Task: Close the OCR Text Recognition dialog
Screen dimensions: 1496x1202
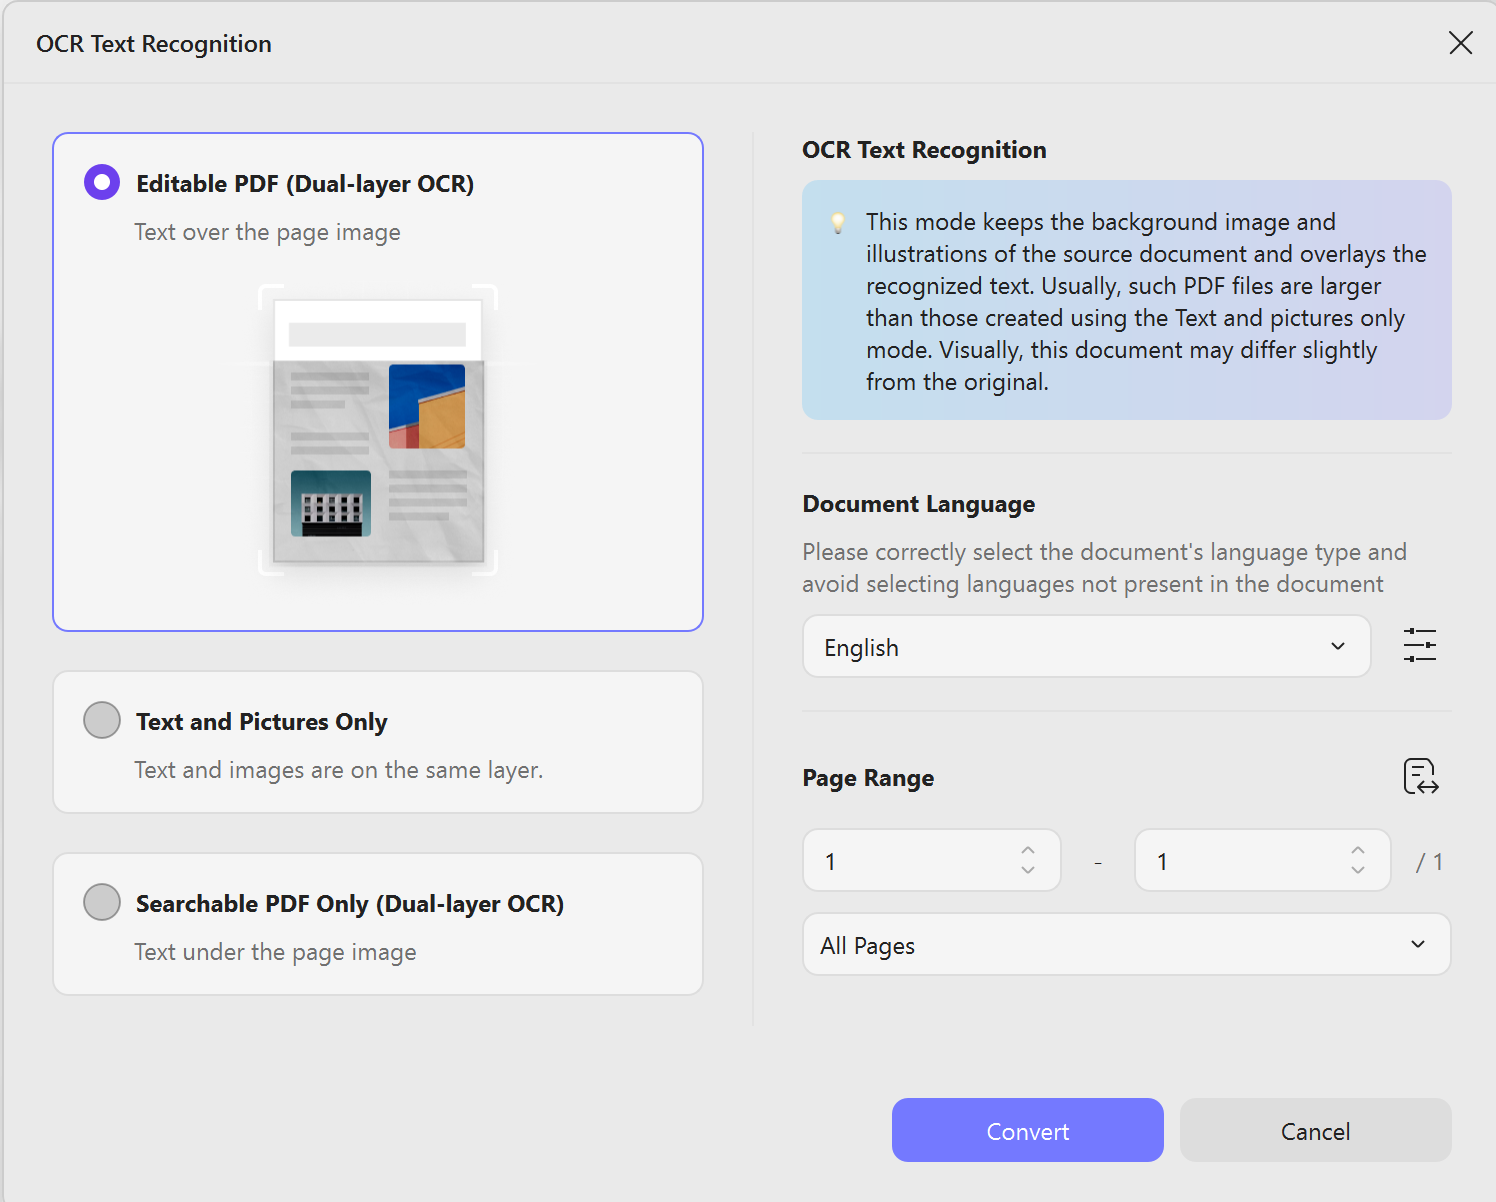Action: (x=1461, y=43)
